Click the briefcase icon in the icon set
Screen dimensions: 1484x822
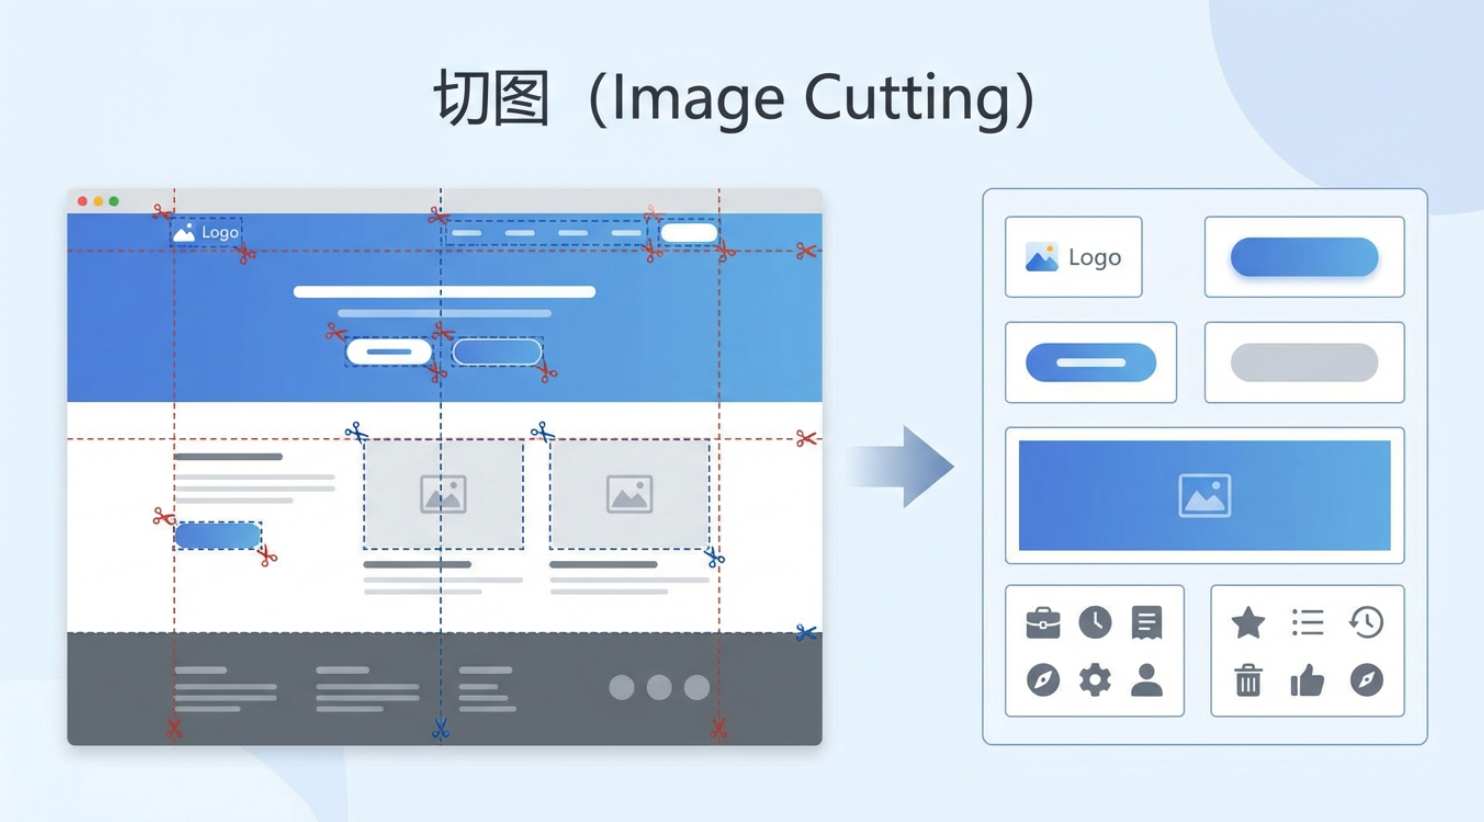point(1042,623)
